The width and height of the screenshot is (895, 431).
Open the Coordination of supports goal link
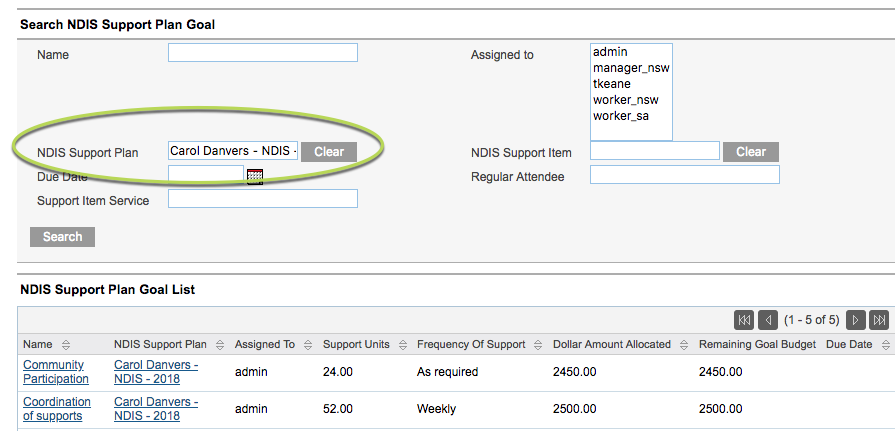click(57, 409)
